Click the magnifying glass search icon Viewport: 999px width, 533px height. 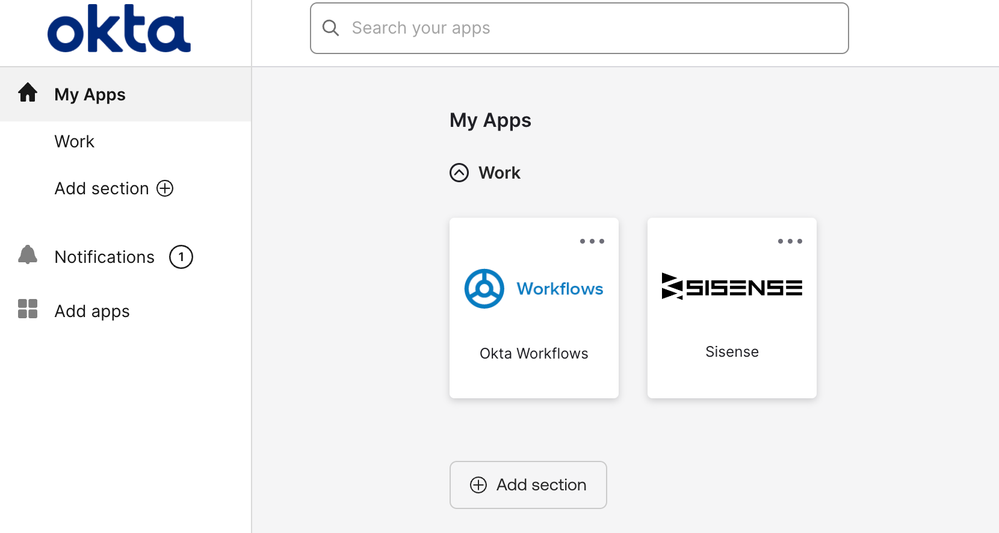coord(331,28)
